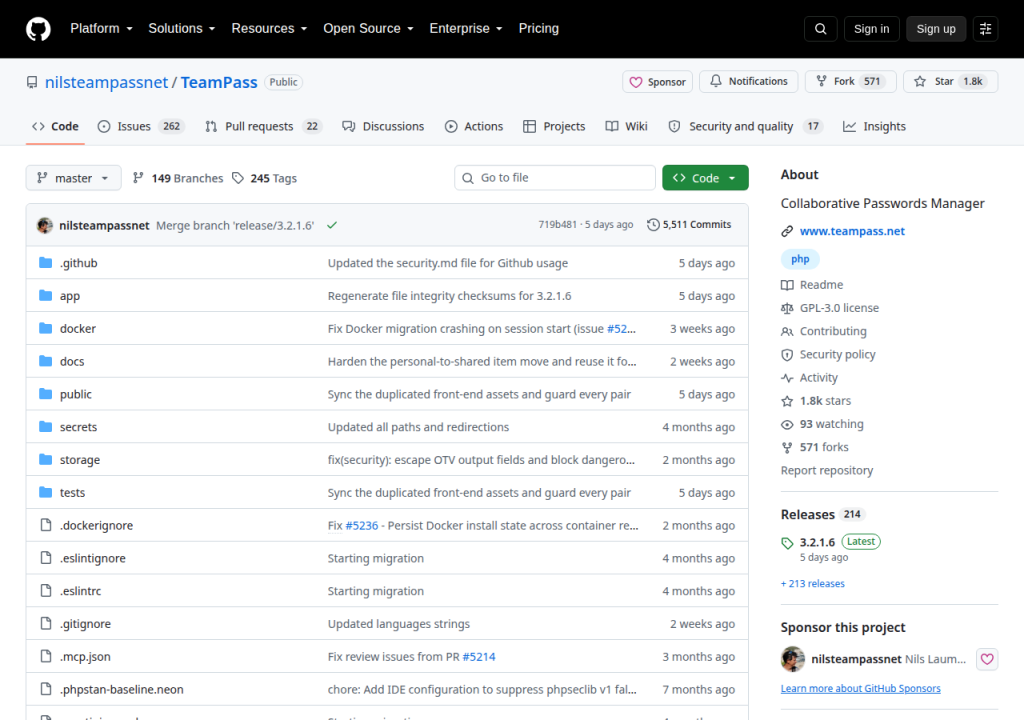
Task: Click the sponsor heart button beside nilsteampassnet
Action: (987, 659)
